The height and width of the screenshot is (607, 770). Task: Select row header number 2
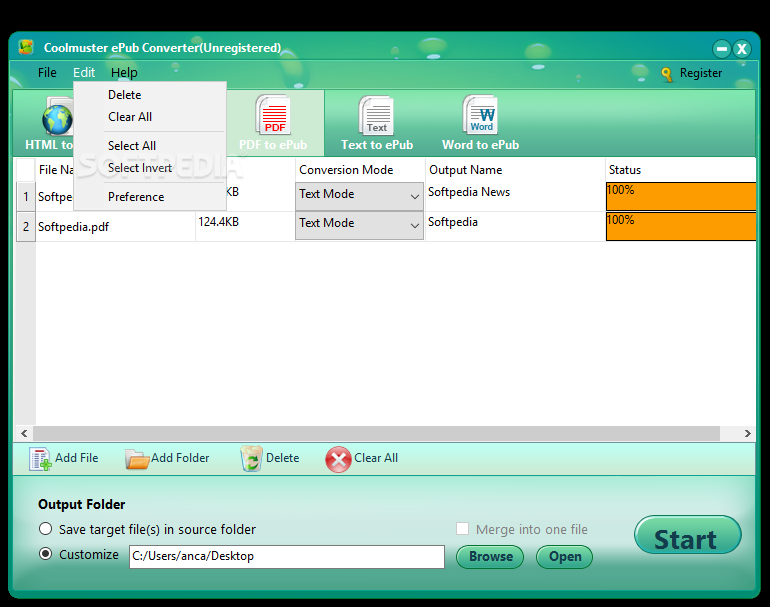[26, 227]
